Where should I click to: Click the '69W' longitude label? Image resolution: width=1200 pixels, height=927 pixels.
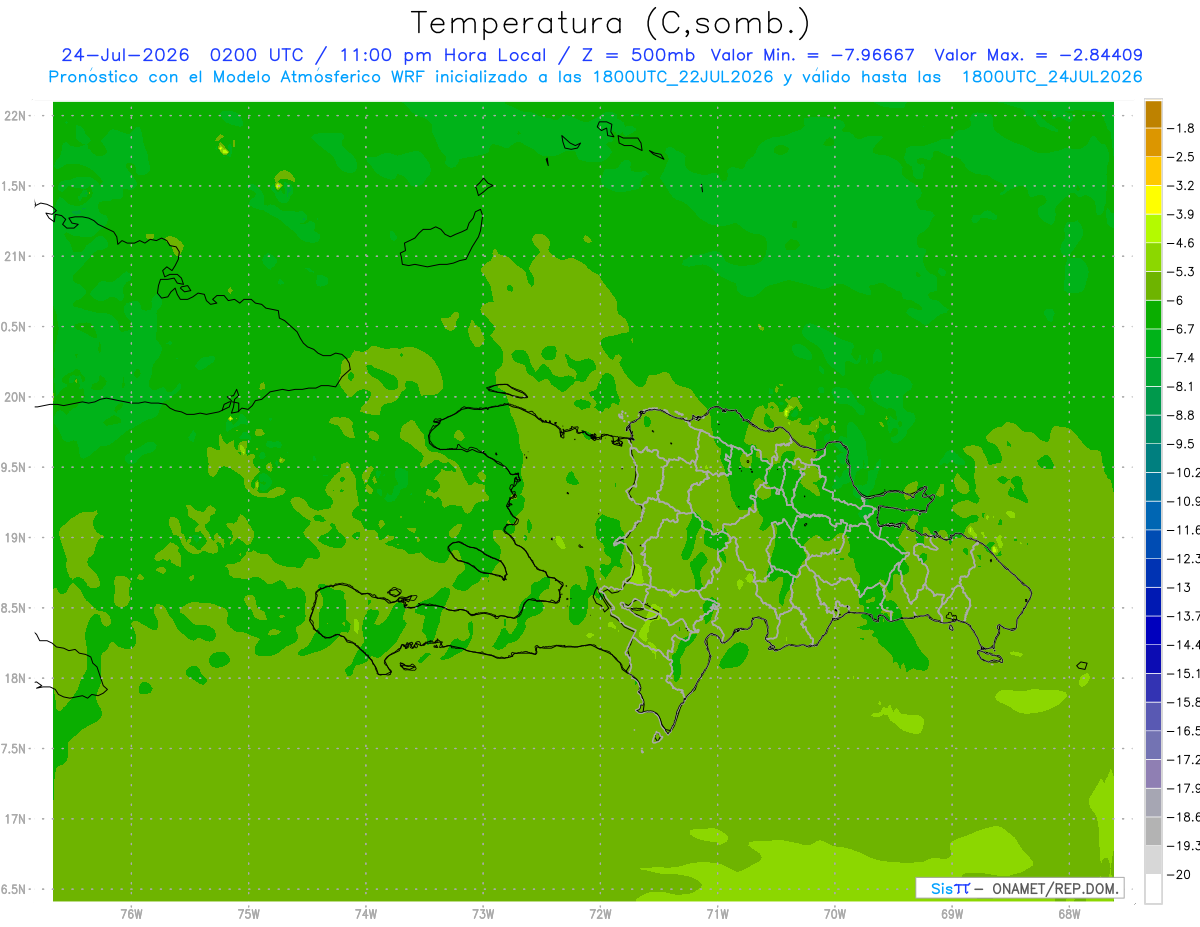point(952,914)
